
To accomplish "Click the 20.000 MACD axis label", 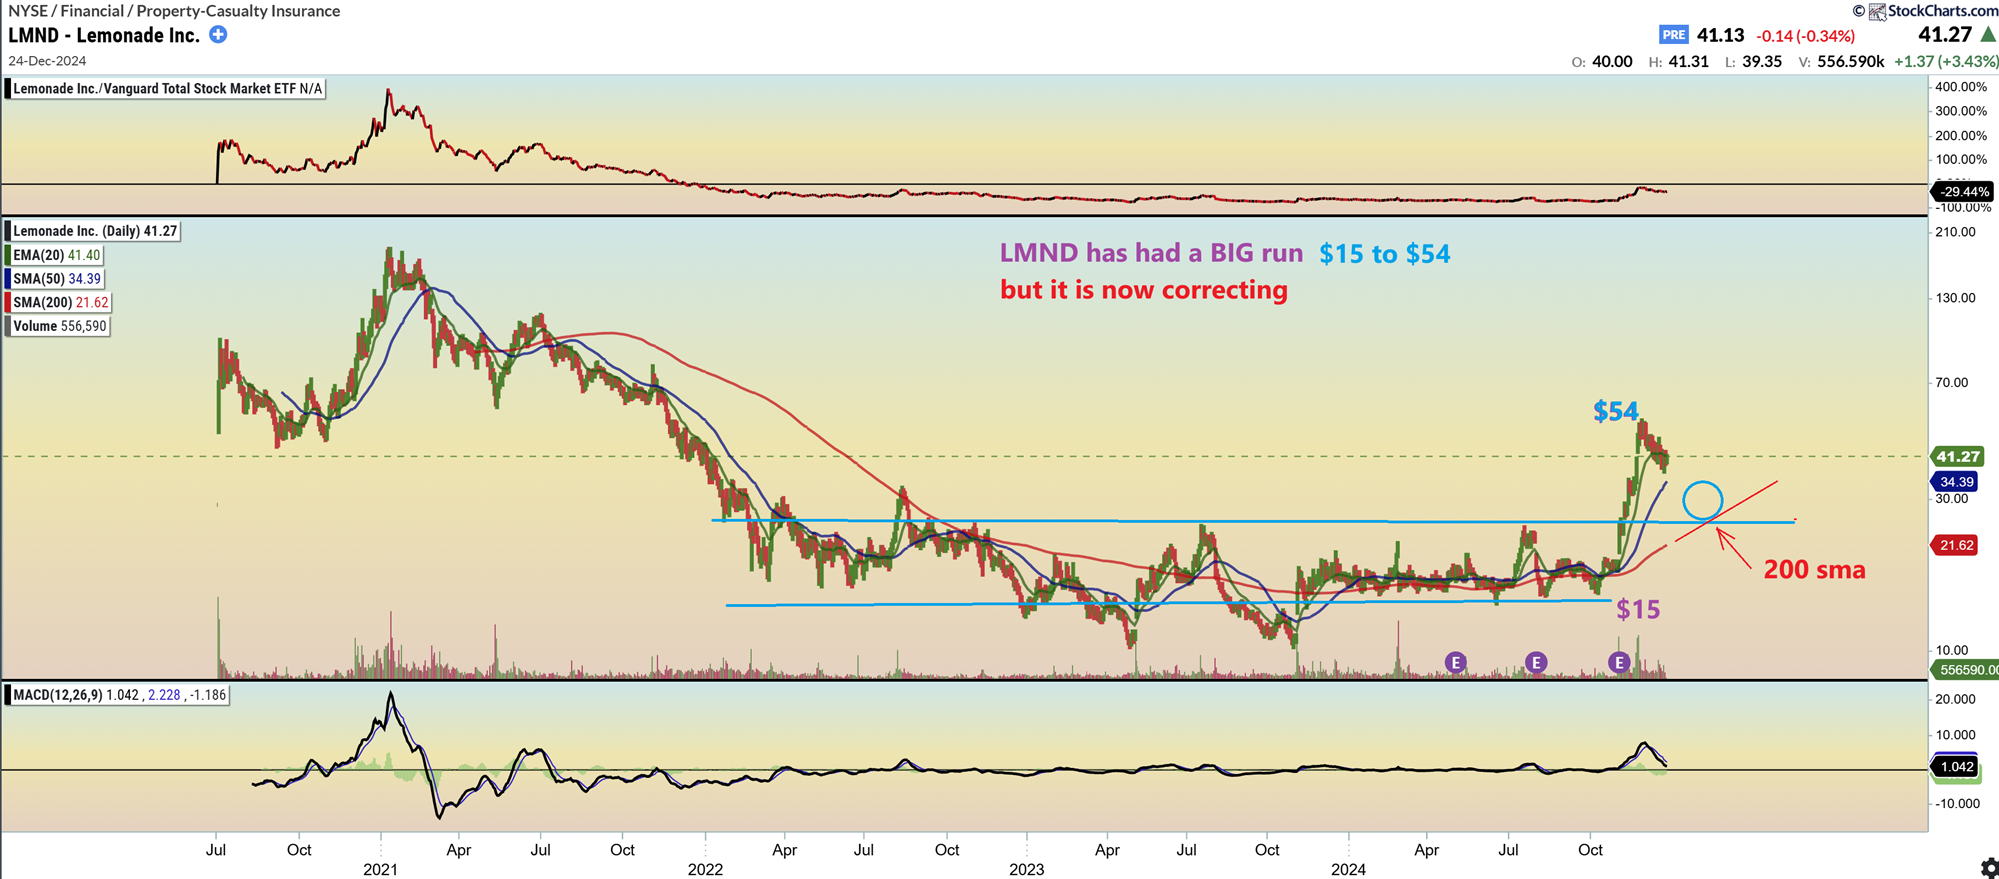I will [1955, 699].
